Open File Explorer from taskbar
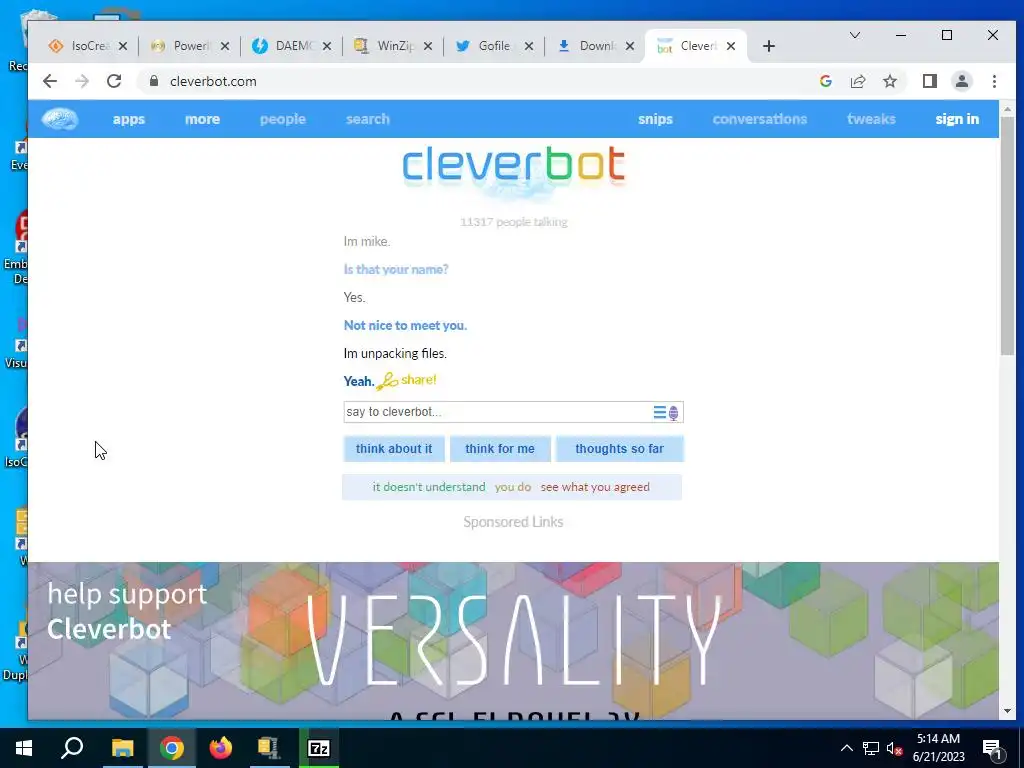This screenshot has height=768, width=1024. 122,748
